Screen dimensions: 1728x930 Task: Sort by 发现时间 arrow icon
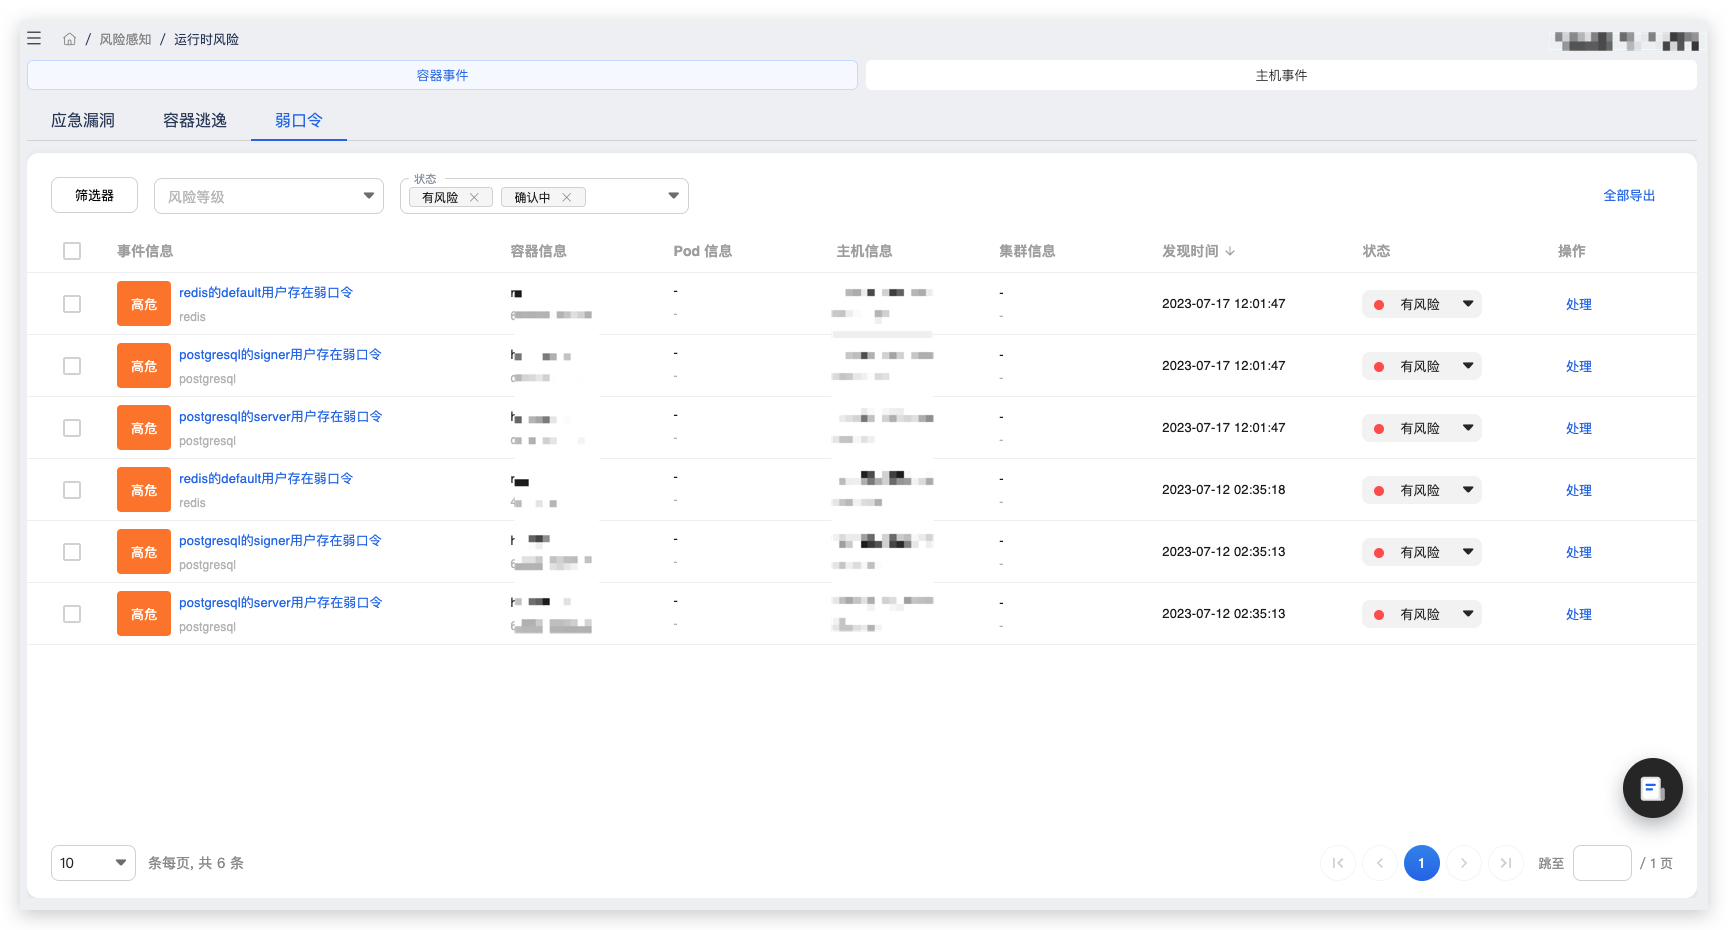point(1230,251)
